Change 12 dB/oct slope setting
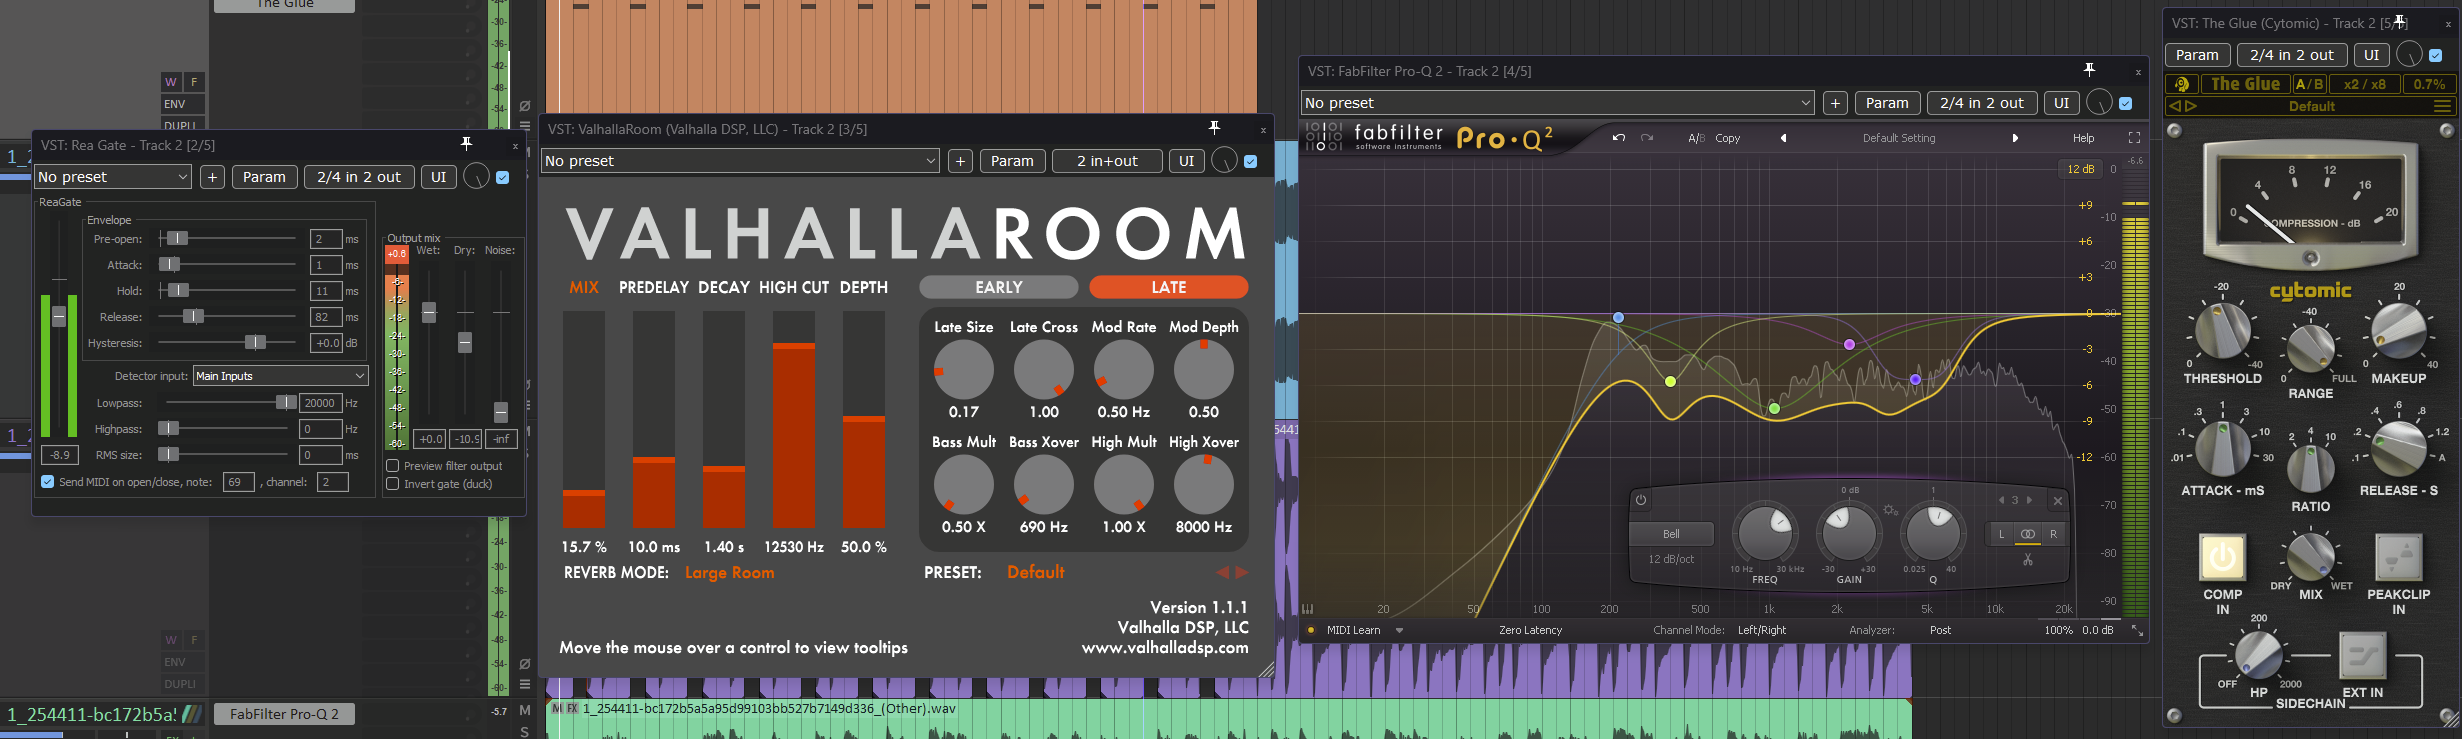Screen dimensions: 2462x739 1671,559
